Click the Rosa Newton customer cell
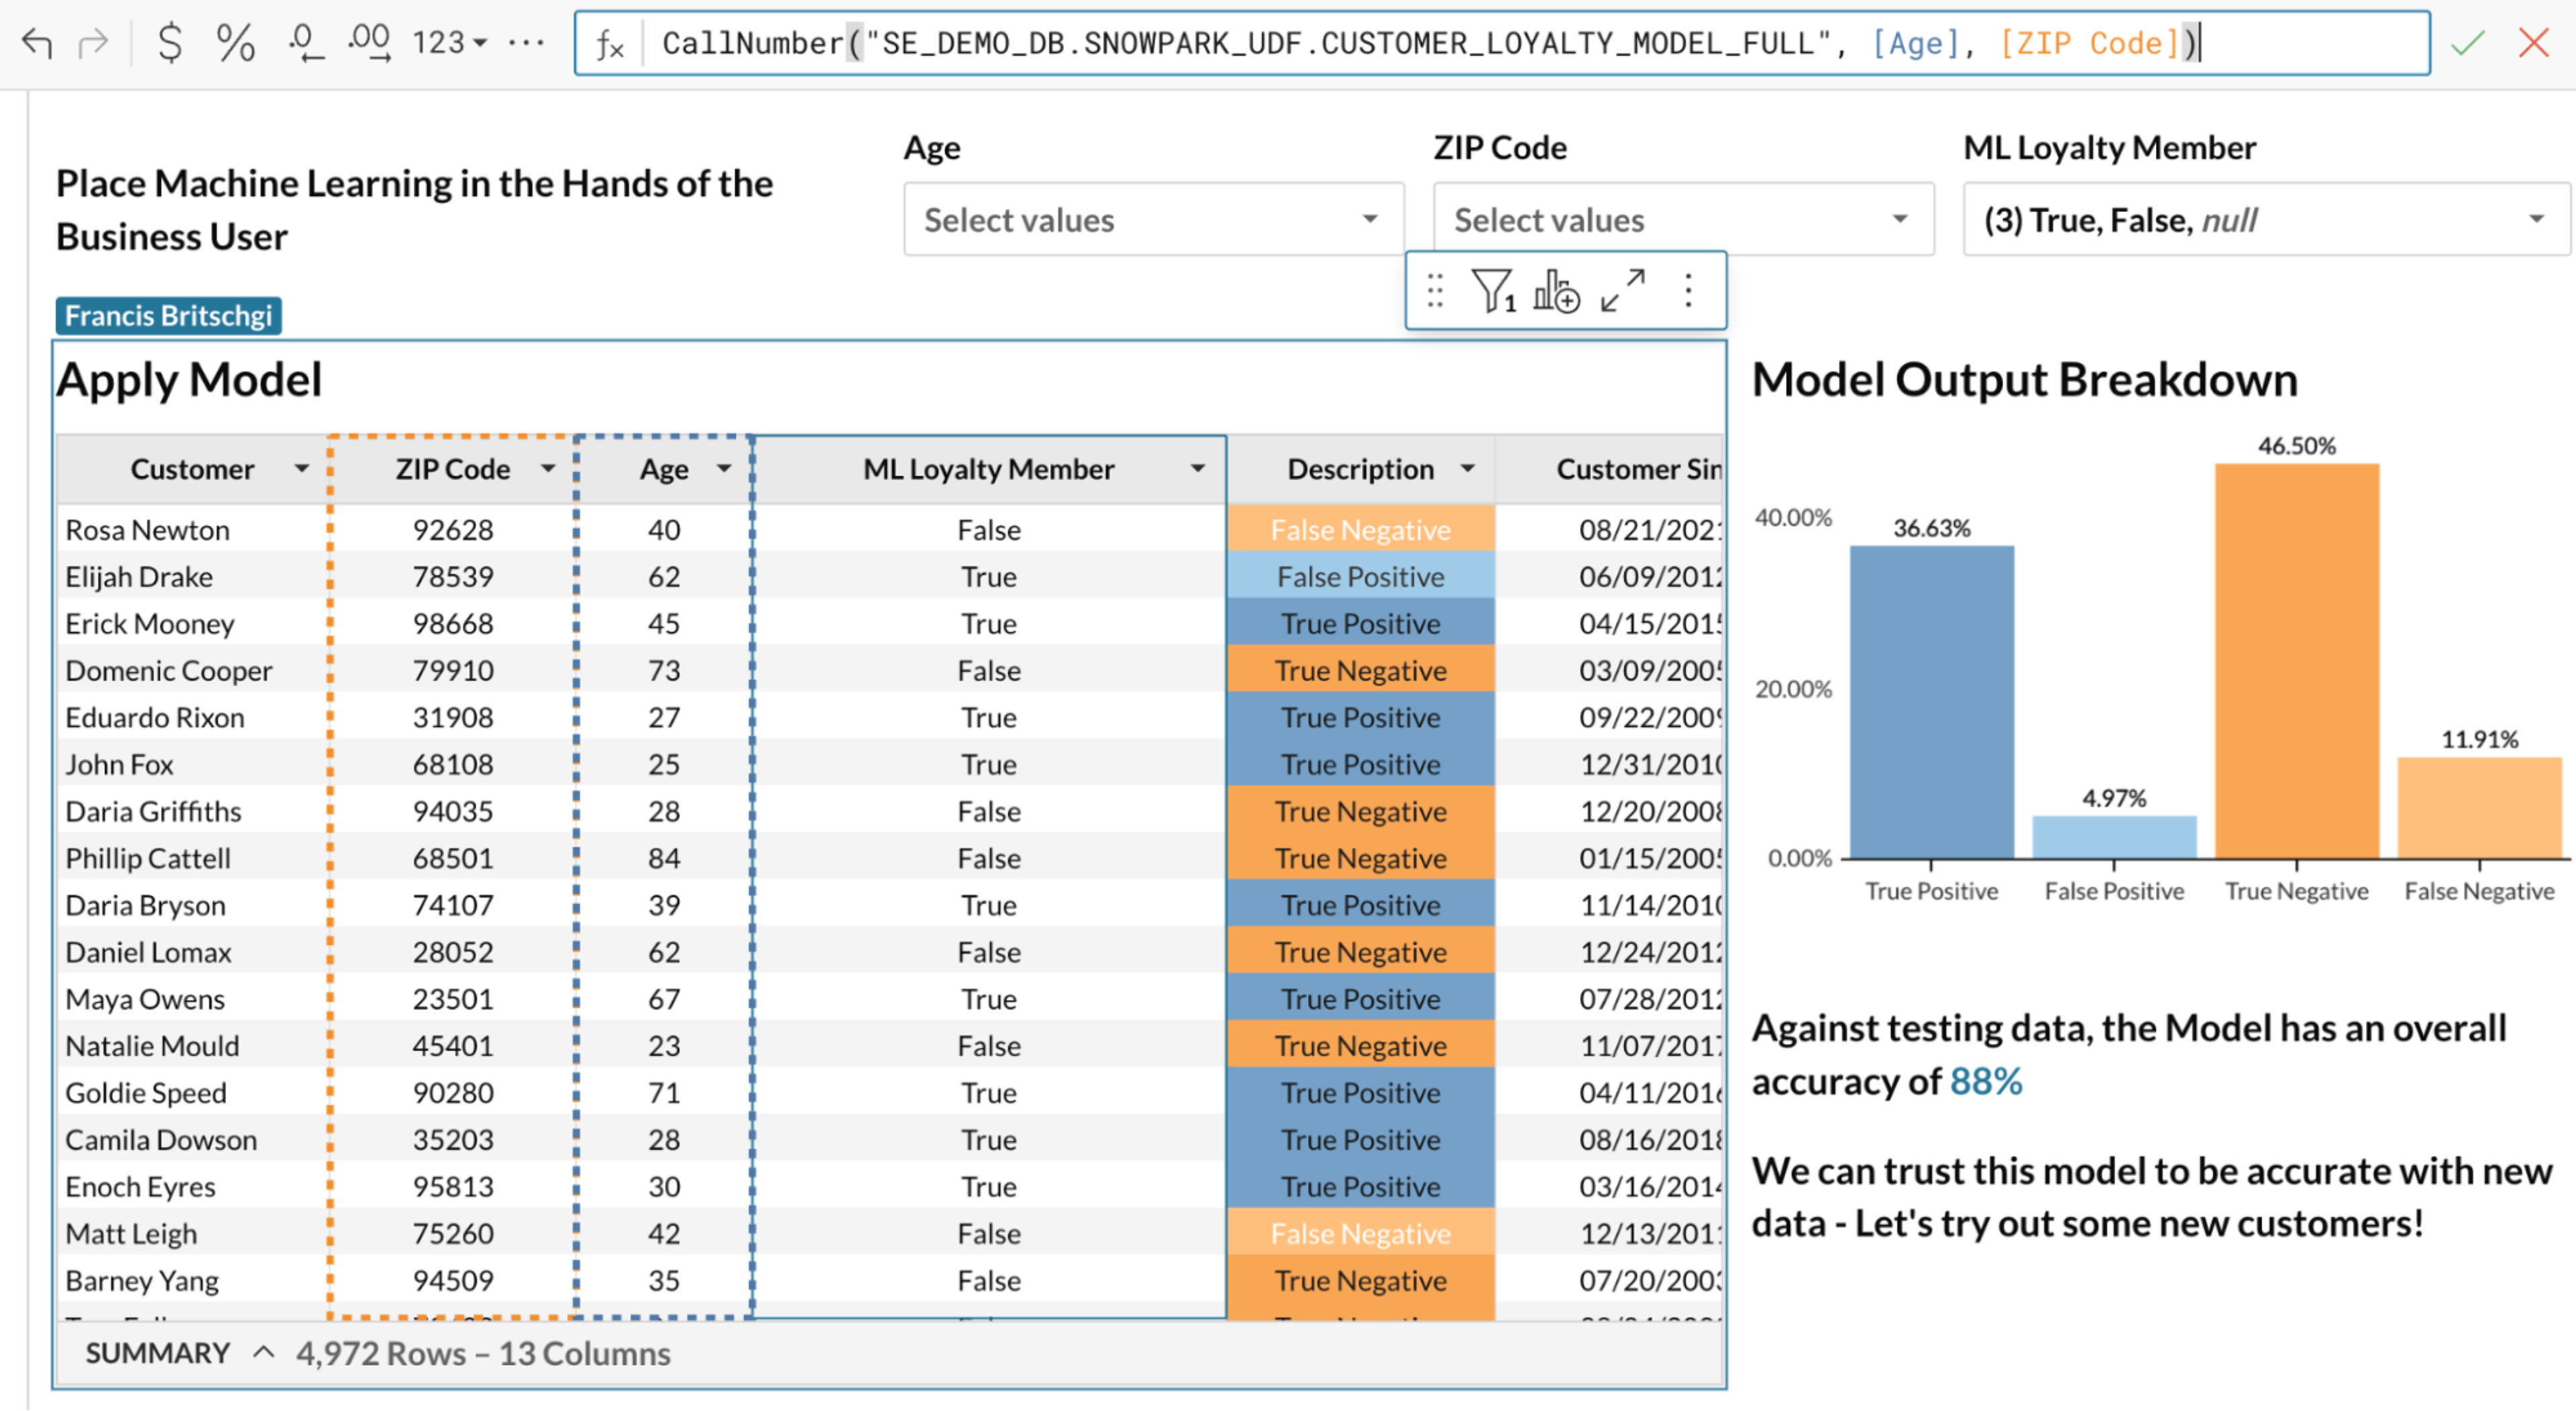 [x=192, y=529]
